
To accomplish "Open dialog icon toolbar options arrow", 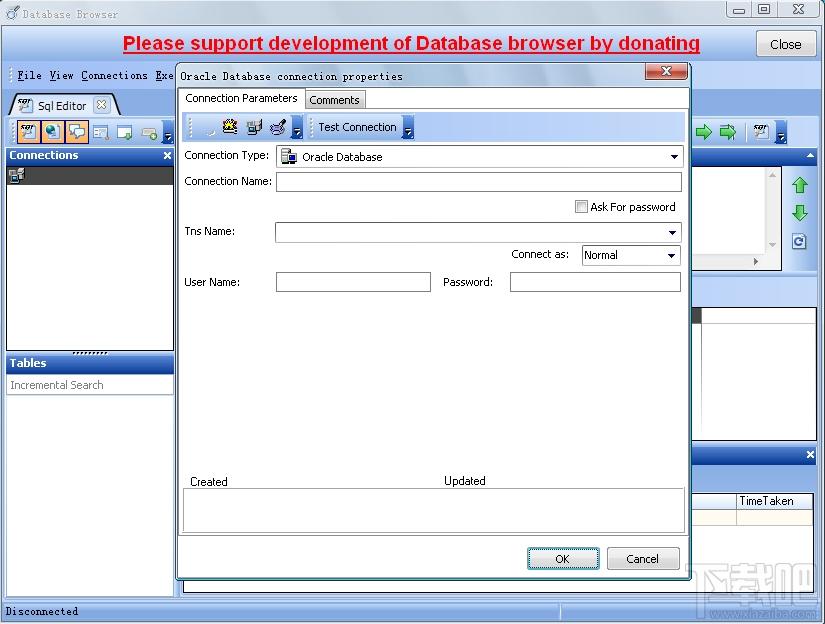I will 297,127.
